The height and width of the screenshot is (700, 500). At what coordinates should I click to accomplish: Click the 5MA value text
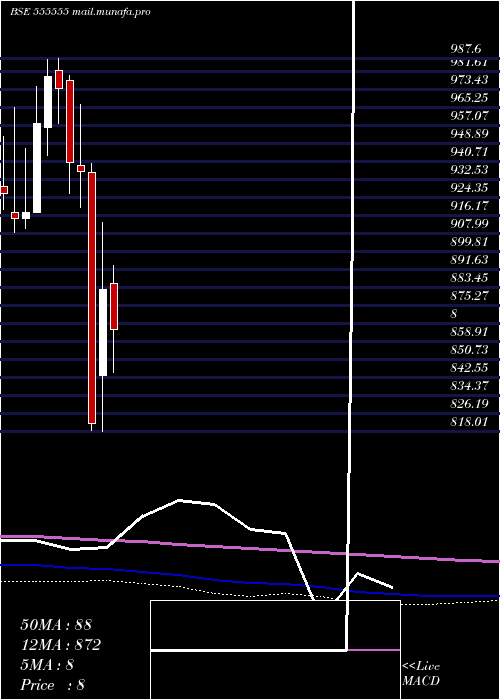tap(47, 665)
